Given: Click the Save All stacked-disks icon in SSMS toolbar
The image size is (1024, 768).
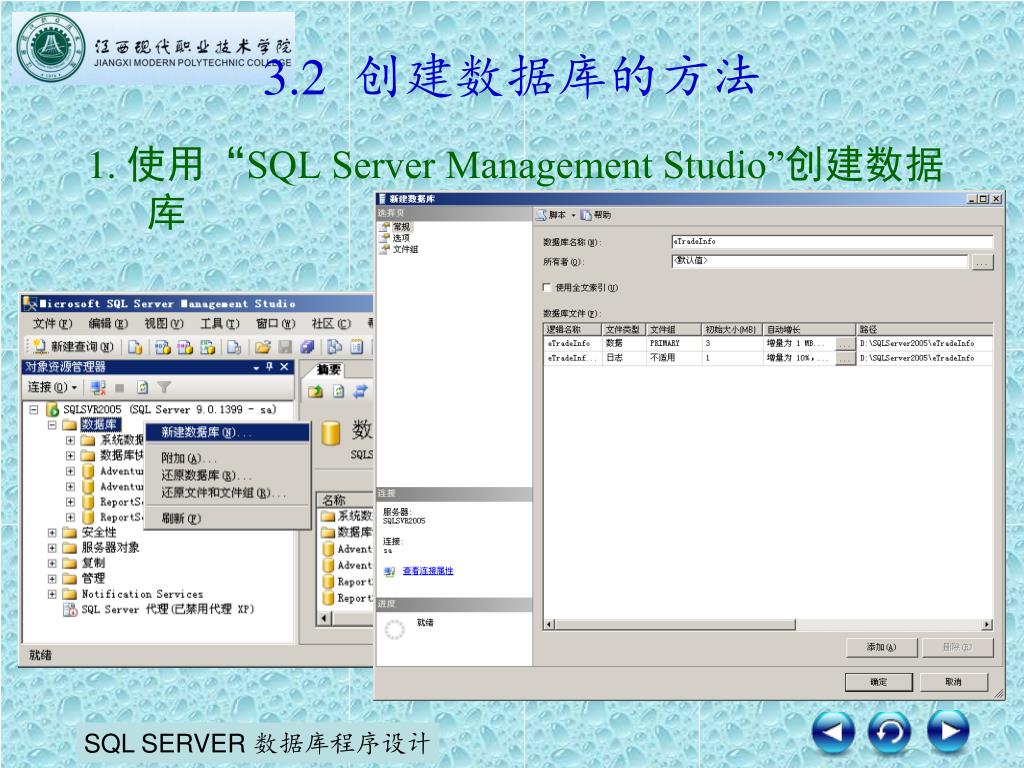Looking at the screenshot, I should [x=308, y=347].
